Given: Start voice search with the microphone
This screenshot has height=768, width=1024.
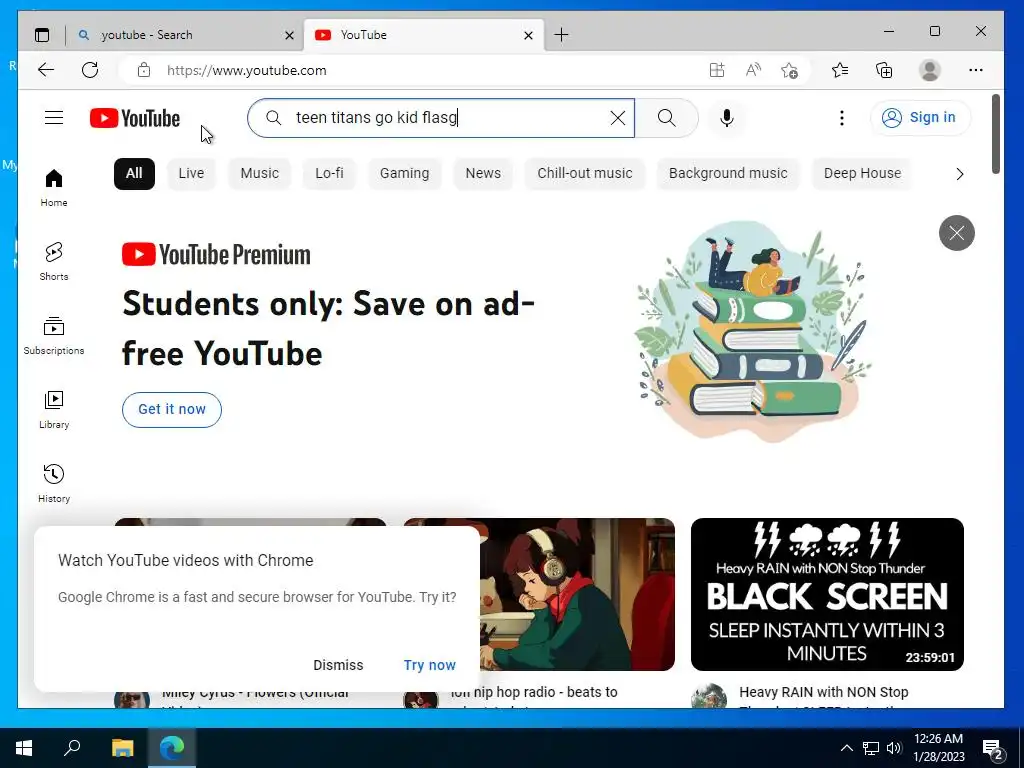Looking at the screenshot, I should [726, 118].
